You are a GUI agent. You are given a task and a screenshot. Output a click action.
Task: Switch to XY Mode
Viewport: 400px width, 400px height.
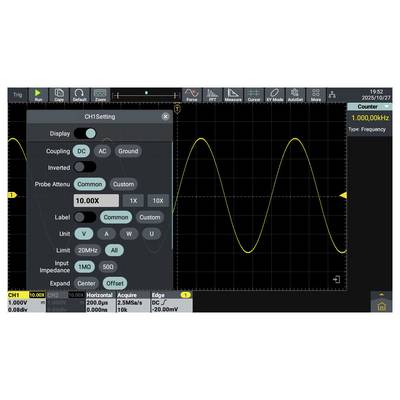(274, 95)
